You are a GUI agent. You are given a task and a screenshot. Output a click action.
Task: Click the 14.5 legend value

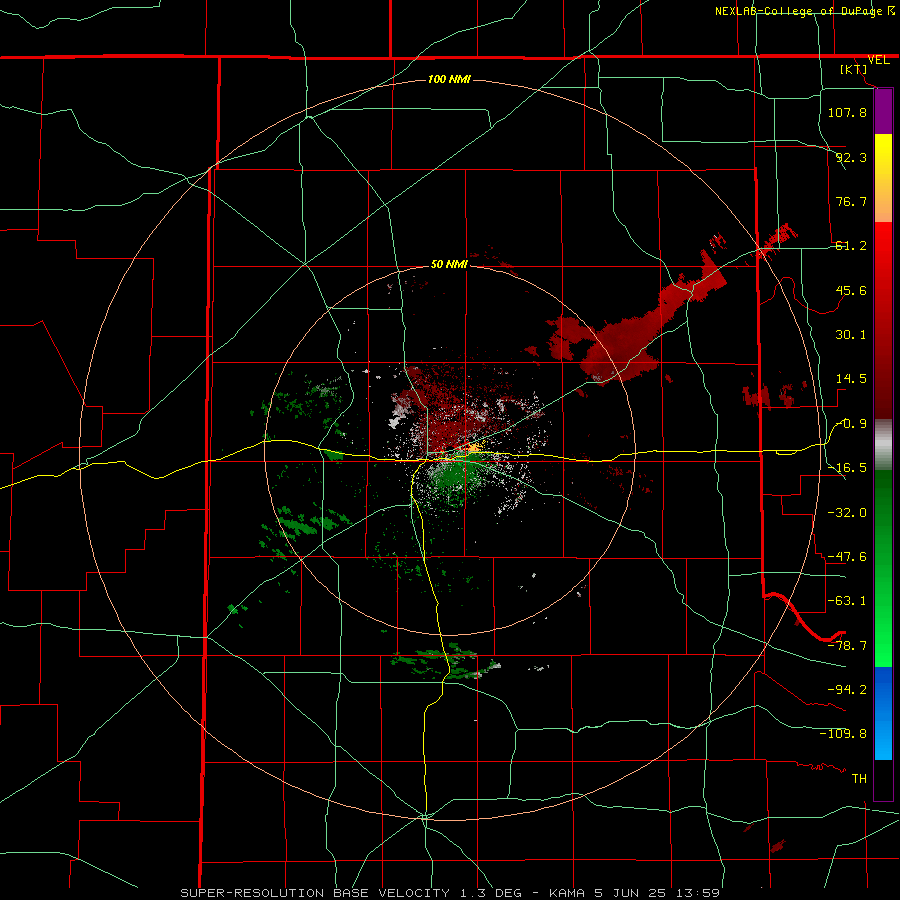coord(851,379)
